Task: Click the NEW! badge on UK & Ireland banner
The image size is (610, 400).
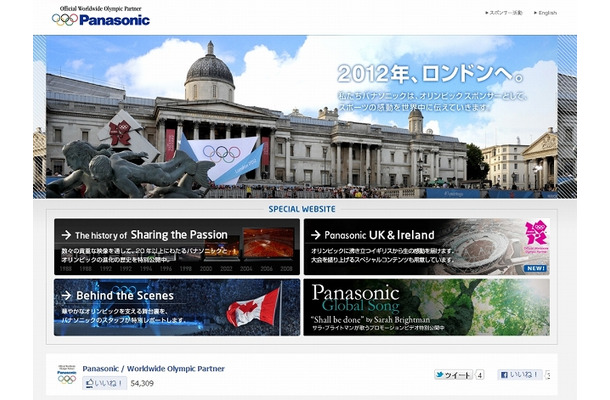Action: [x=536, y=268]
